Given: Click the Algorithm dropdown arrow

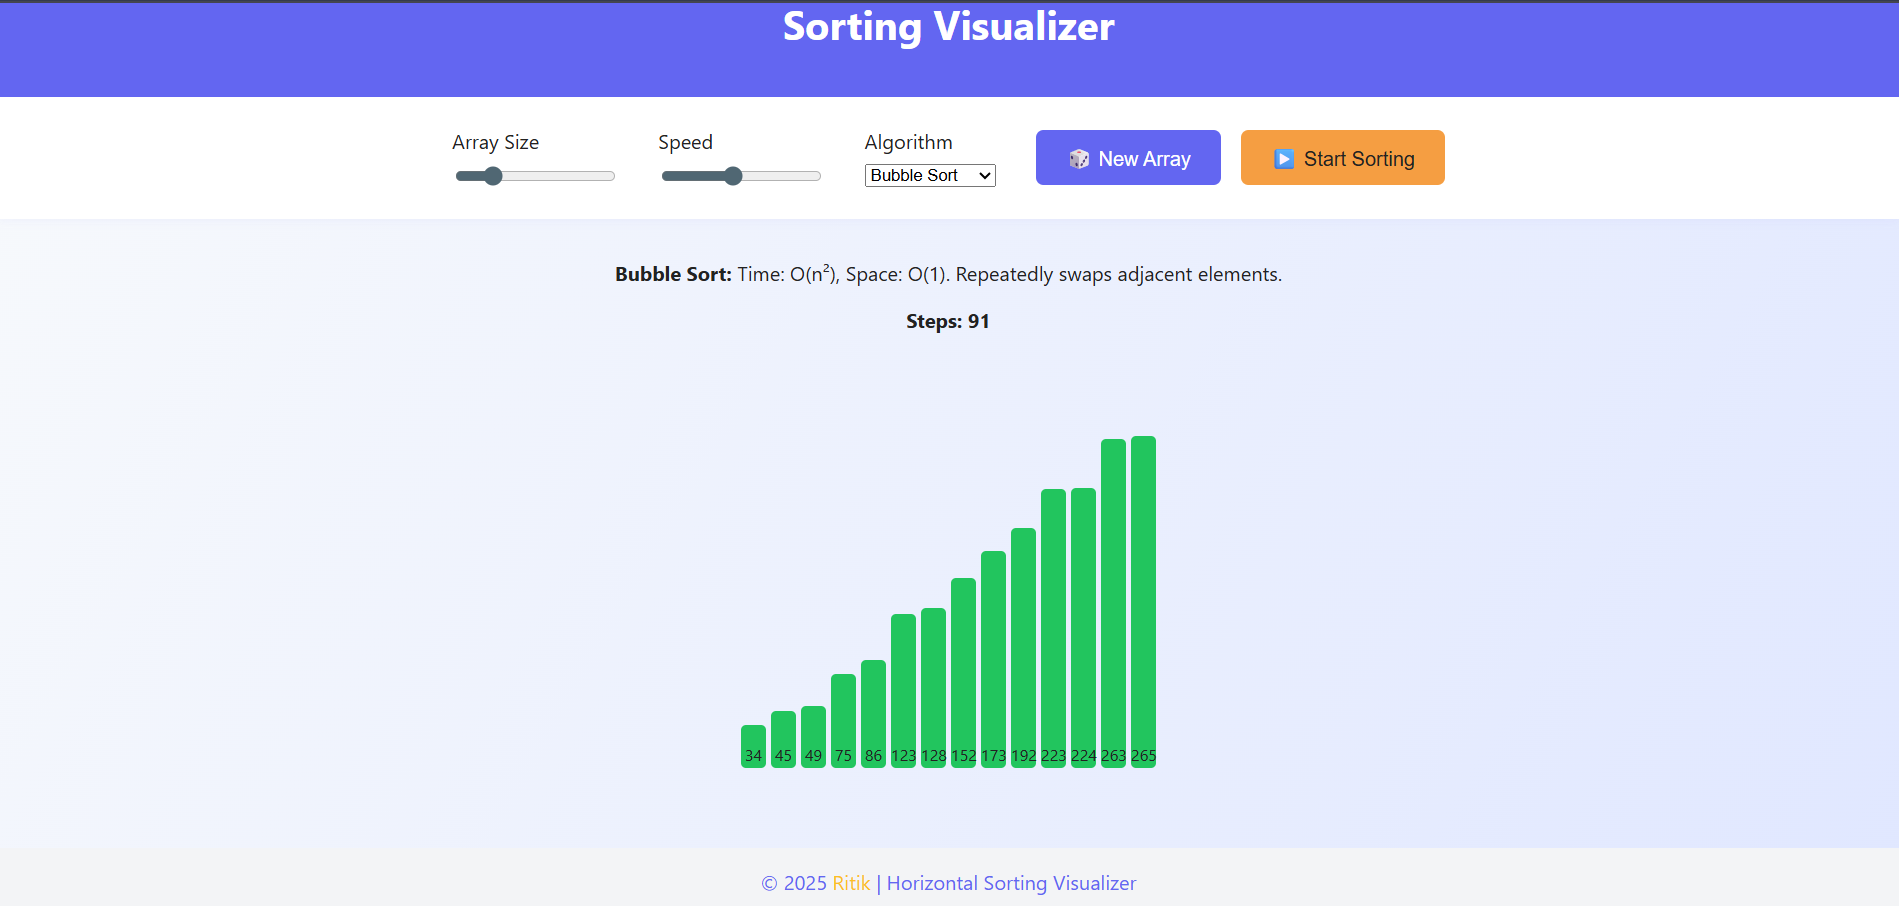Looking at the screenshot, I should tap(983, 175).
